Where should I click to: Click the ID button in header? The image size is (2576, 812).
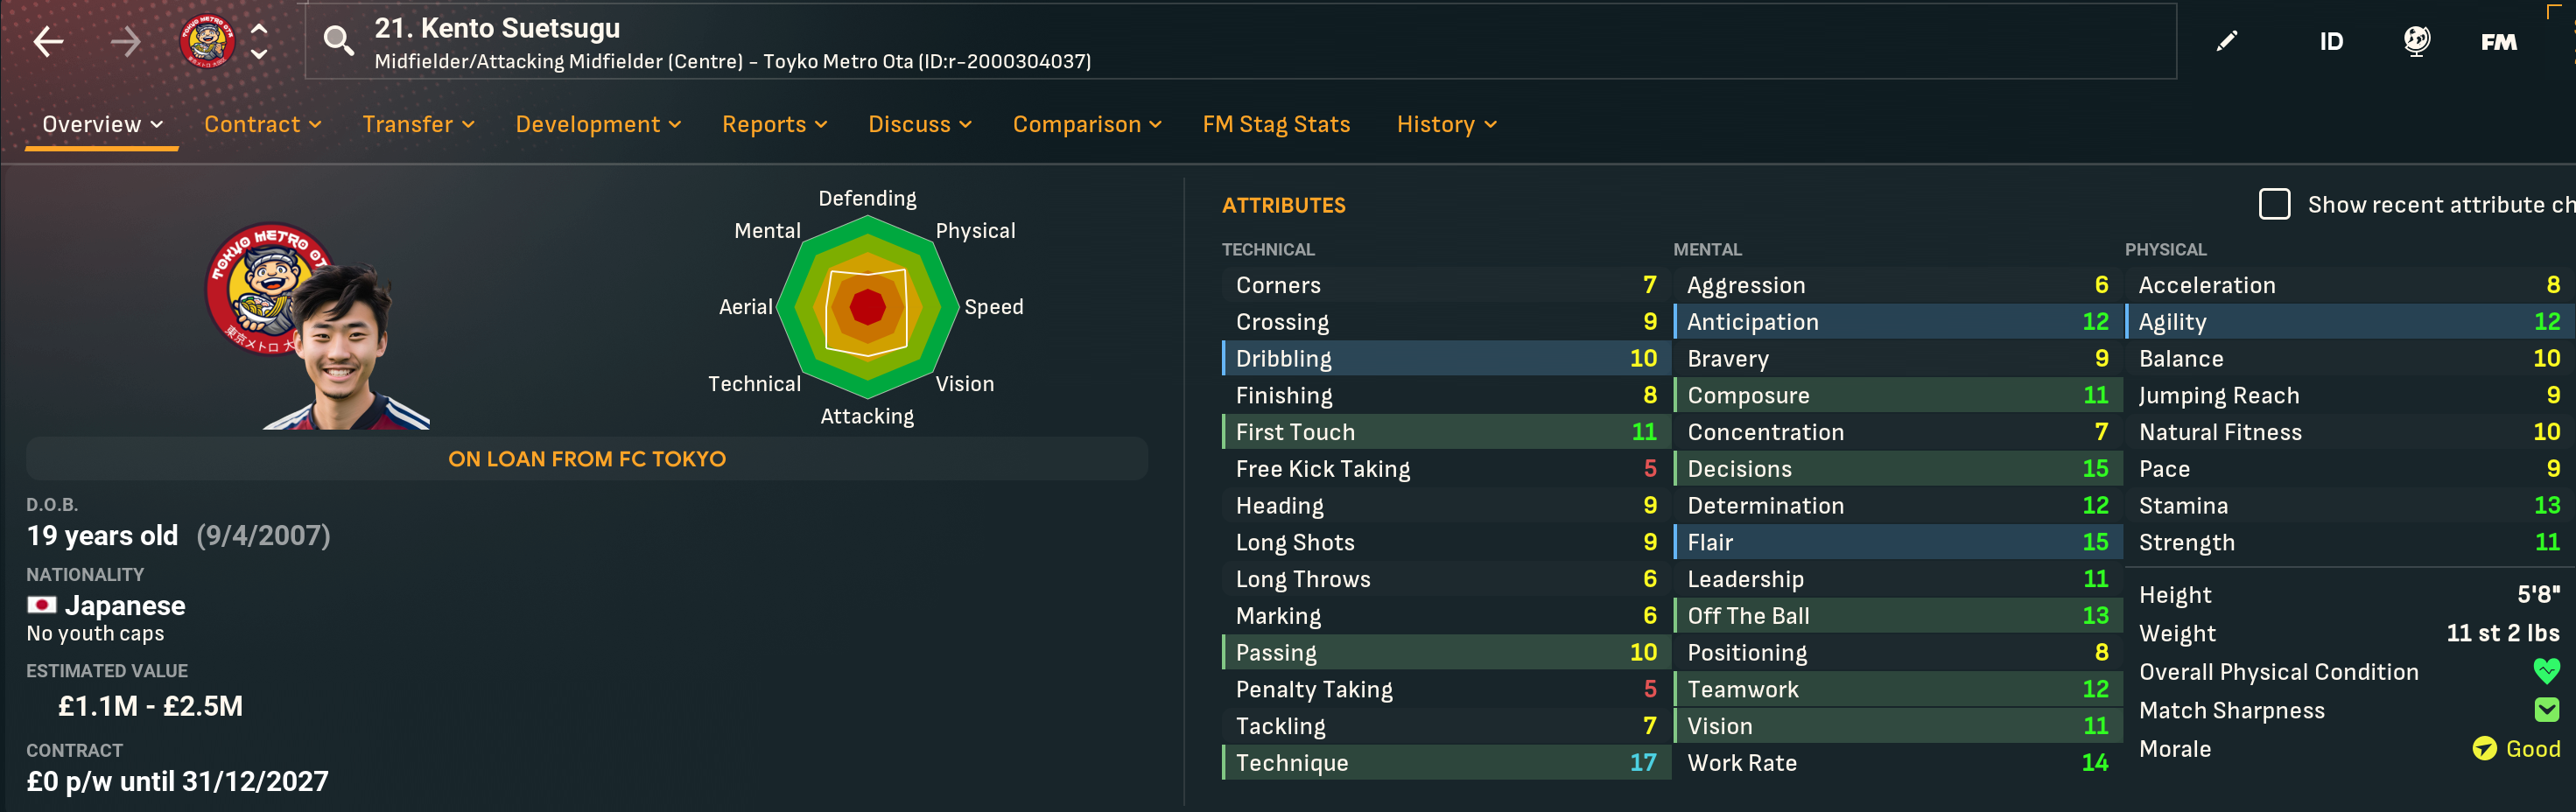point(2331,42)
